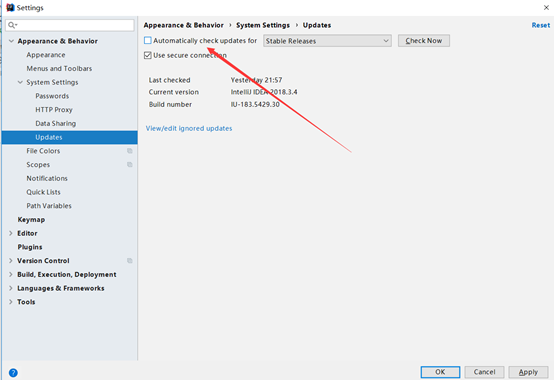Open File Colors settings
Viewport: 554px width, 380px height.
pyautogui.click(x=43, y=151)
